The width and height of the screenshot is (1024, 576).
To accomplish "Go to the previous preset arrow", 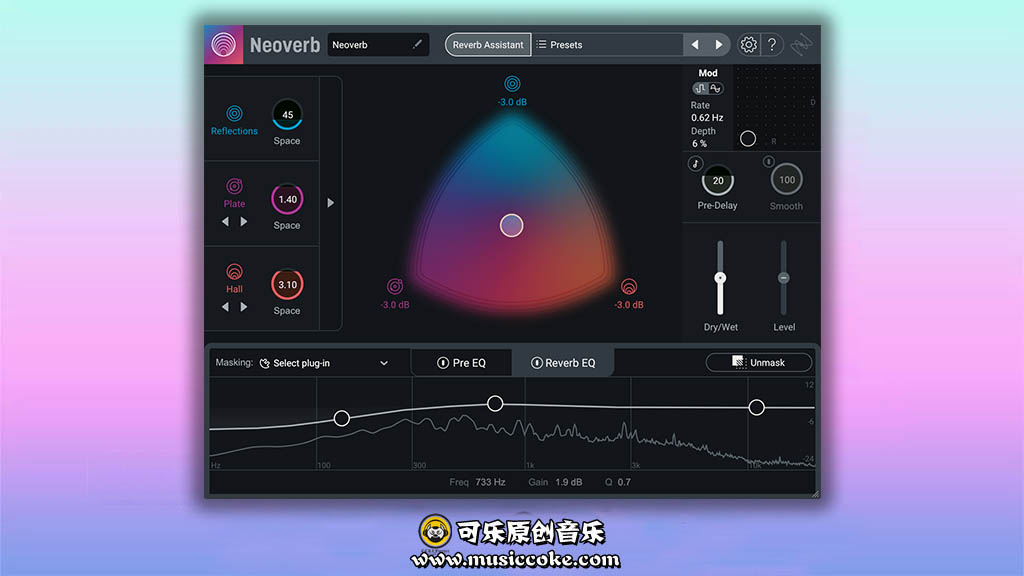I will [695, 44].
